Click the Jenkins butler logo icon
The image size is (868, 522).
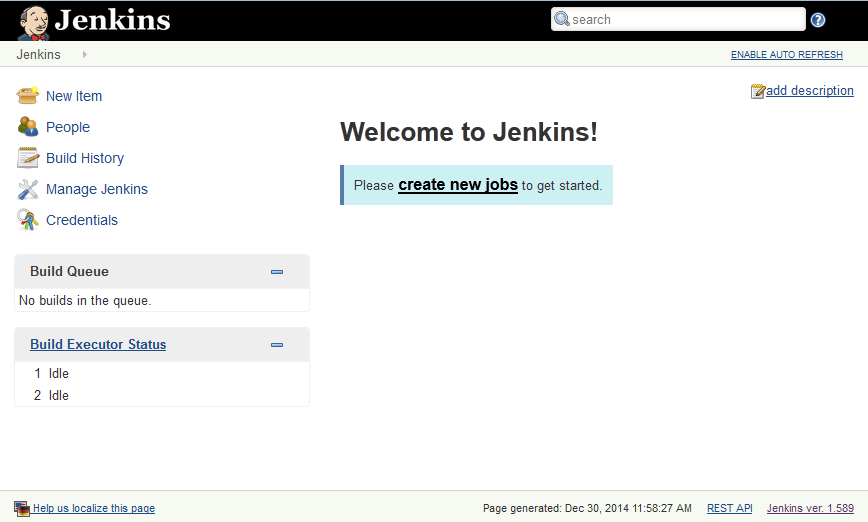[33, 23]
